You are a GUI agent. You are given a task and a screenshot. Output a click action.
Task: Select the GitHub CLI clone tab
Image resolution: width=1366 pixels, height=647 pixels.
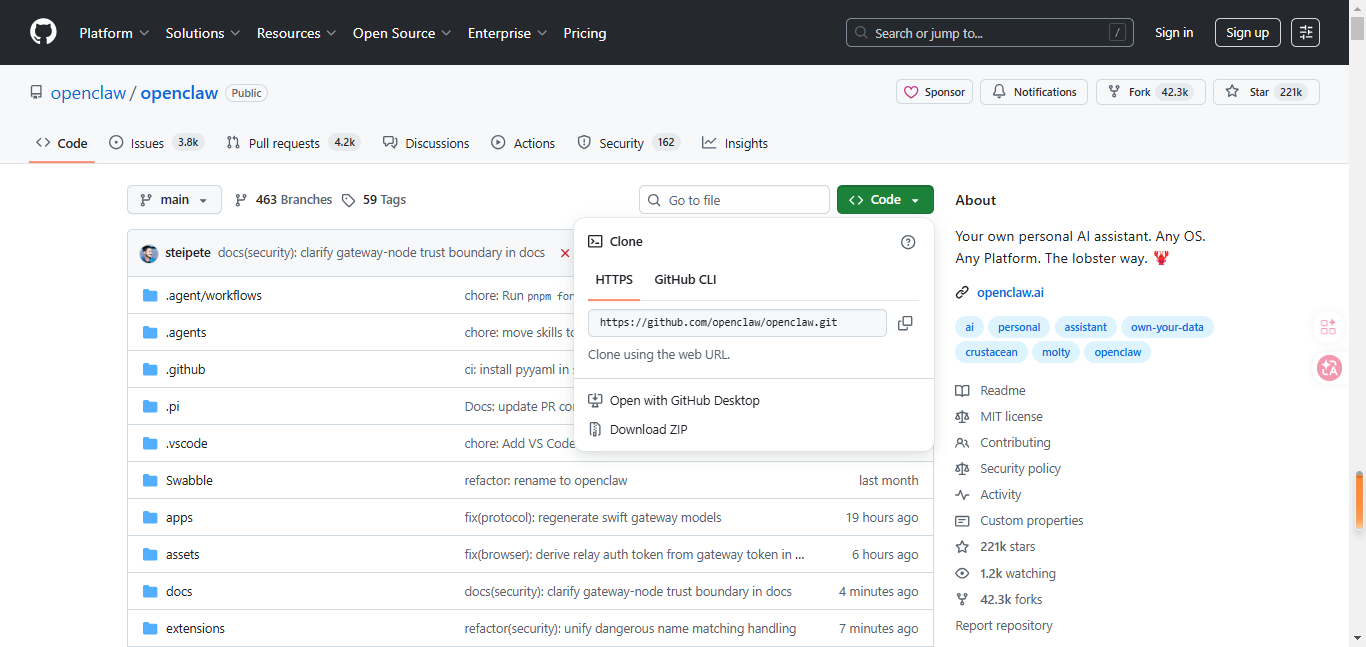pos(685,280)
